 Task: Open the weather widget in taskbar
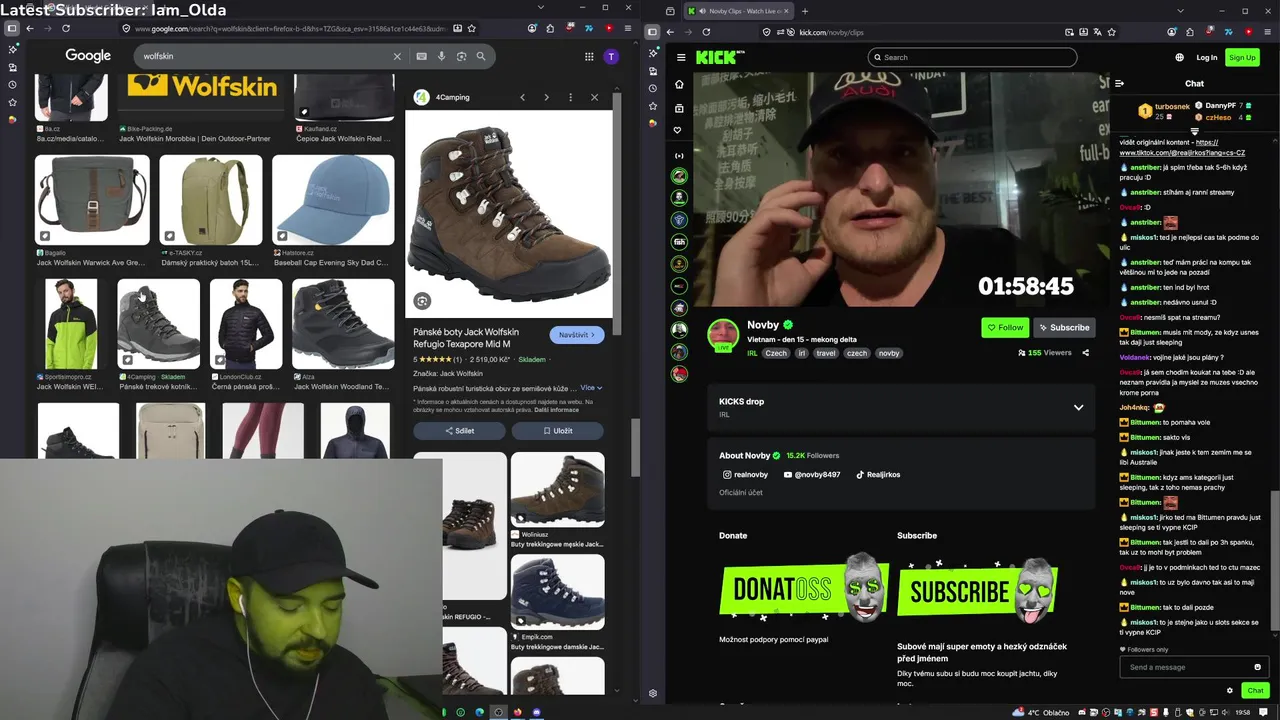(1041, 712)
